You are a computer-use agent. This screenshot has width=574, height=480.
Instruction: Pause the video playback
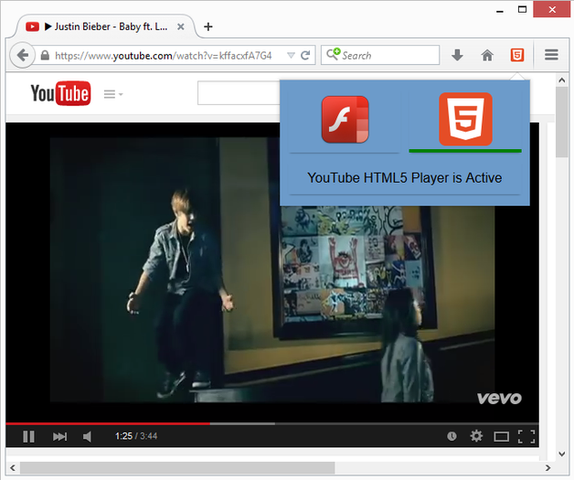[29, 436]
